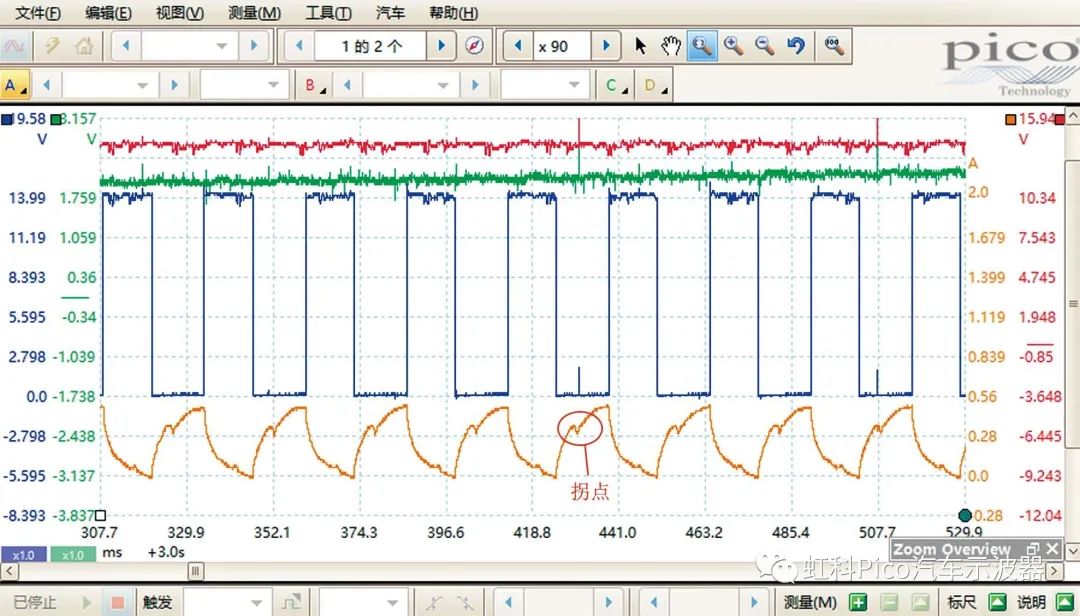Expand channel B options dropdown
Viewport: 1080px width, 616px height.
[315, 86]
